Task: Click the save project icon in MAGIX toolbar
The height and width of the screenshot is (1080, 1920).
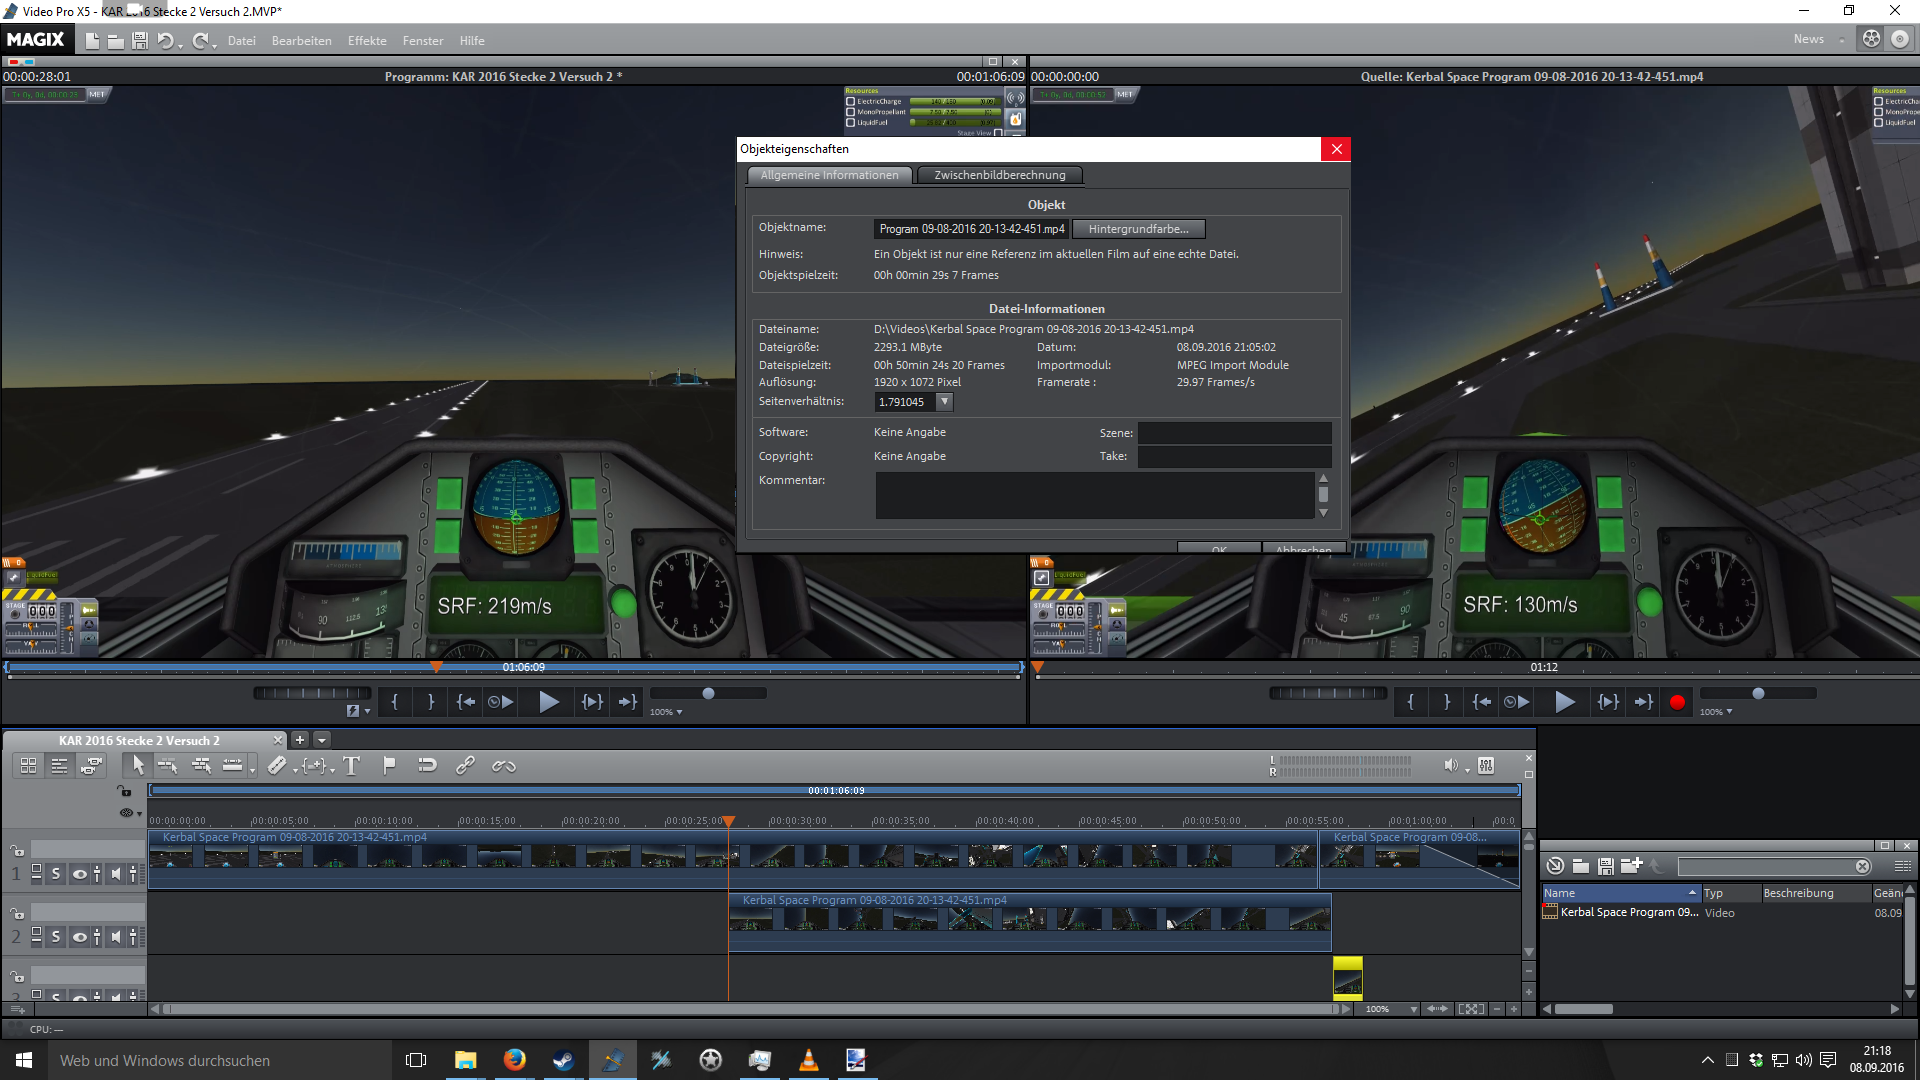Action: pos(140,41)
